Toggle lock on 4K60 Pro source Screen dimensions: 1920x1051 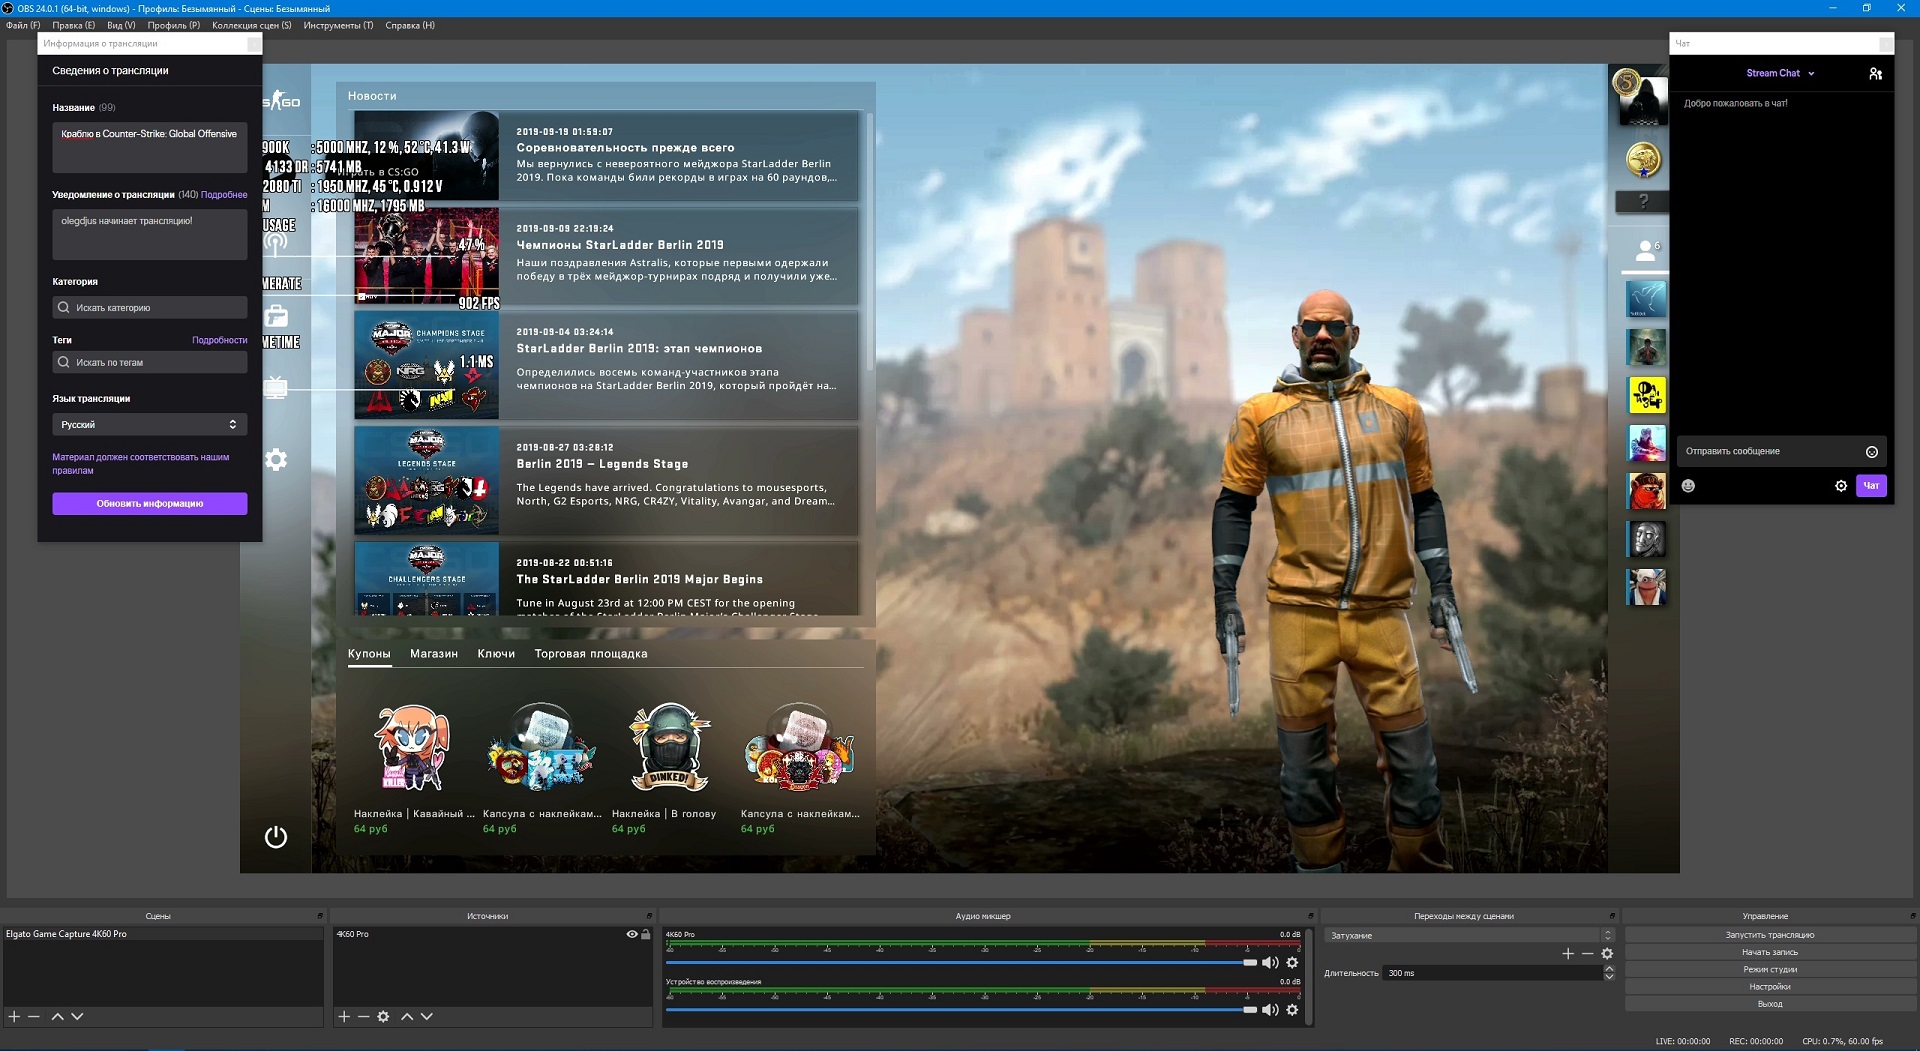coord(646,934)
